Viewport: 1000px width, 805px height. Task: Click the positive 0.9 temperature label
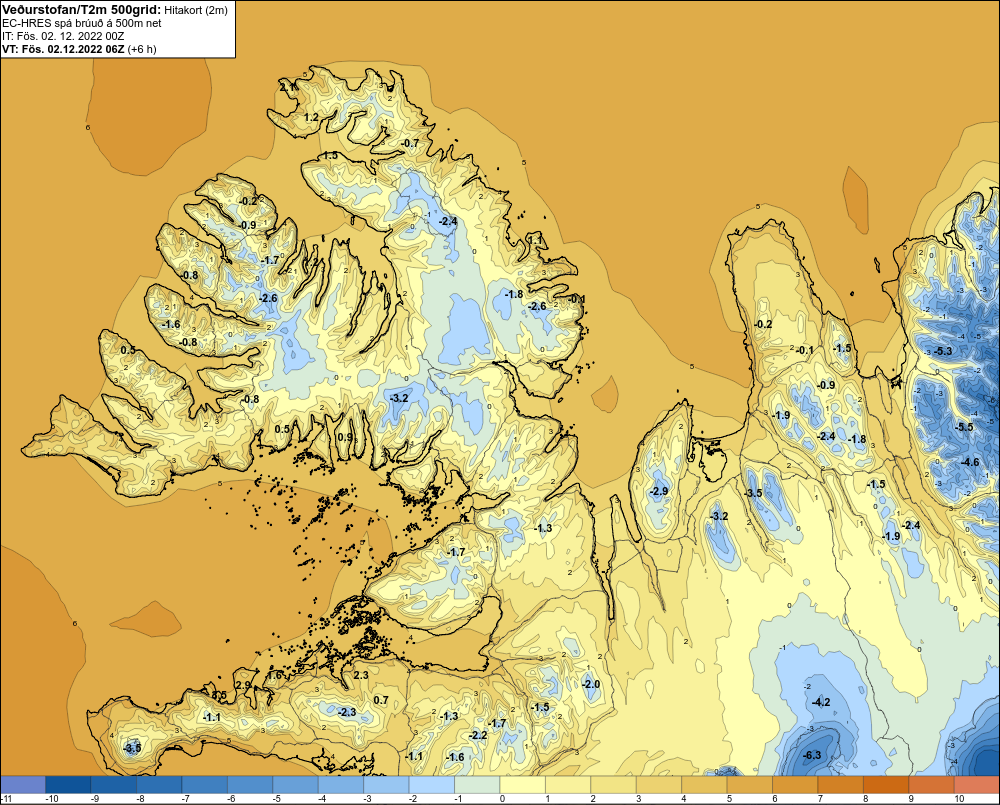pyautogui.click(x=344, y=437)
